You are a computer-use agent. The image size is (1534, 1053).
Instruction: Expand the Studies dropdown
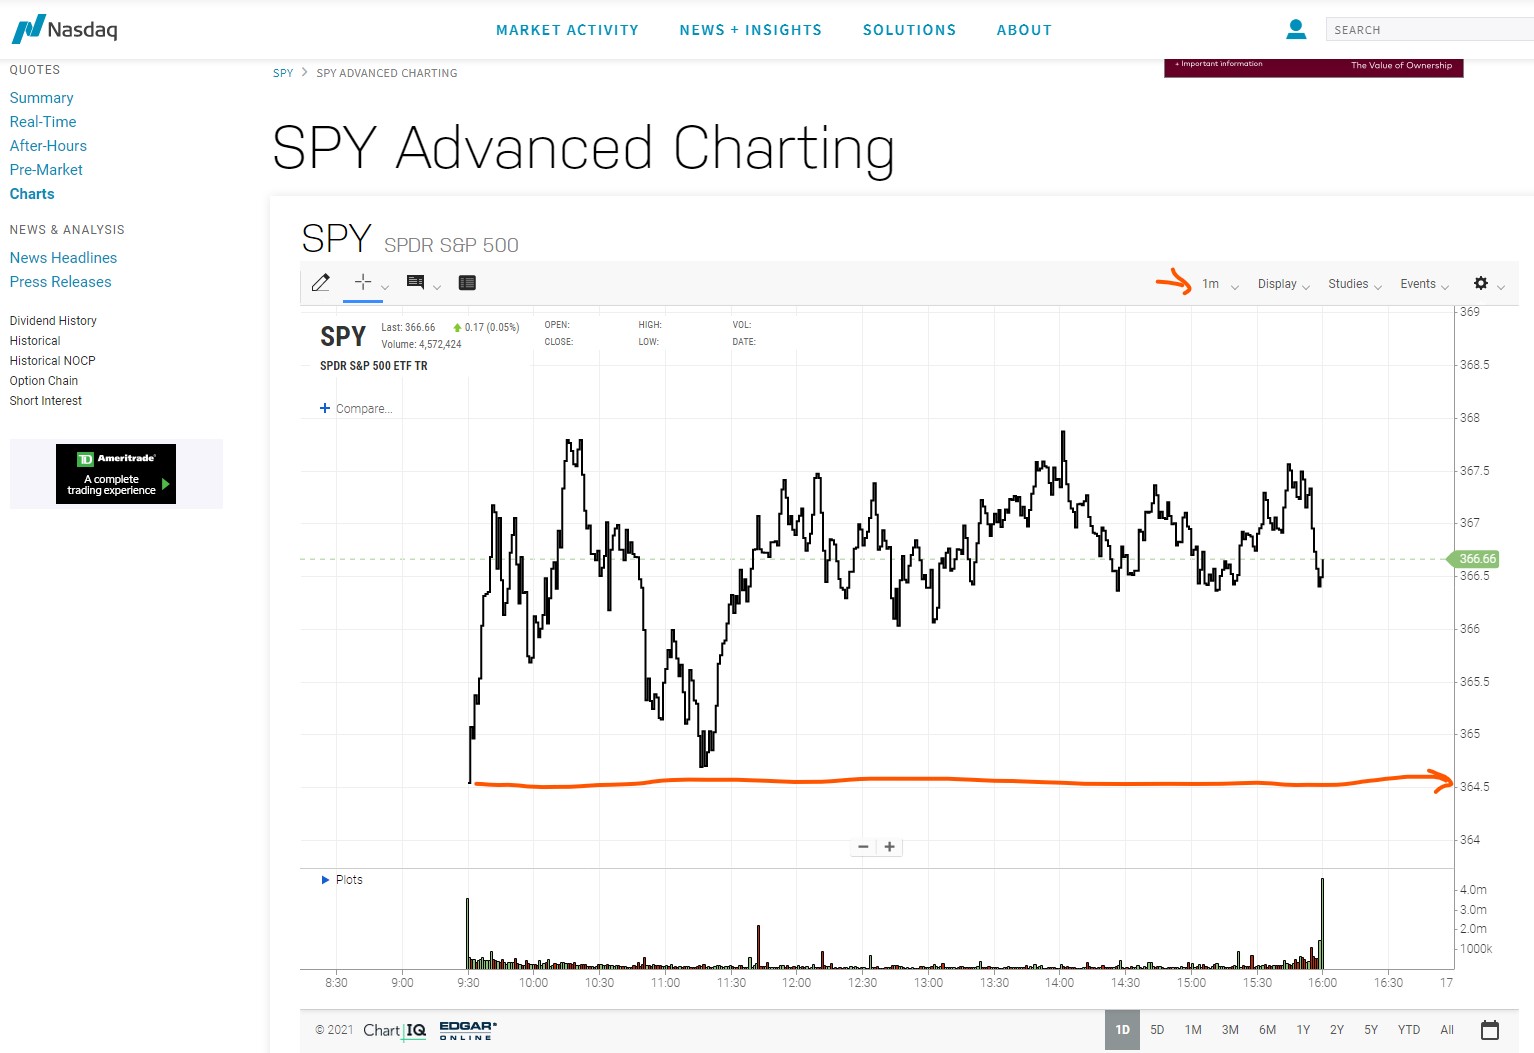pos(1355,284)
